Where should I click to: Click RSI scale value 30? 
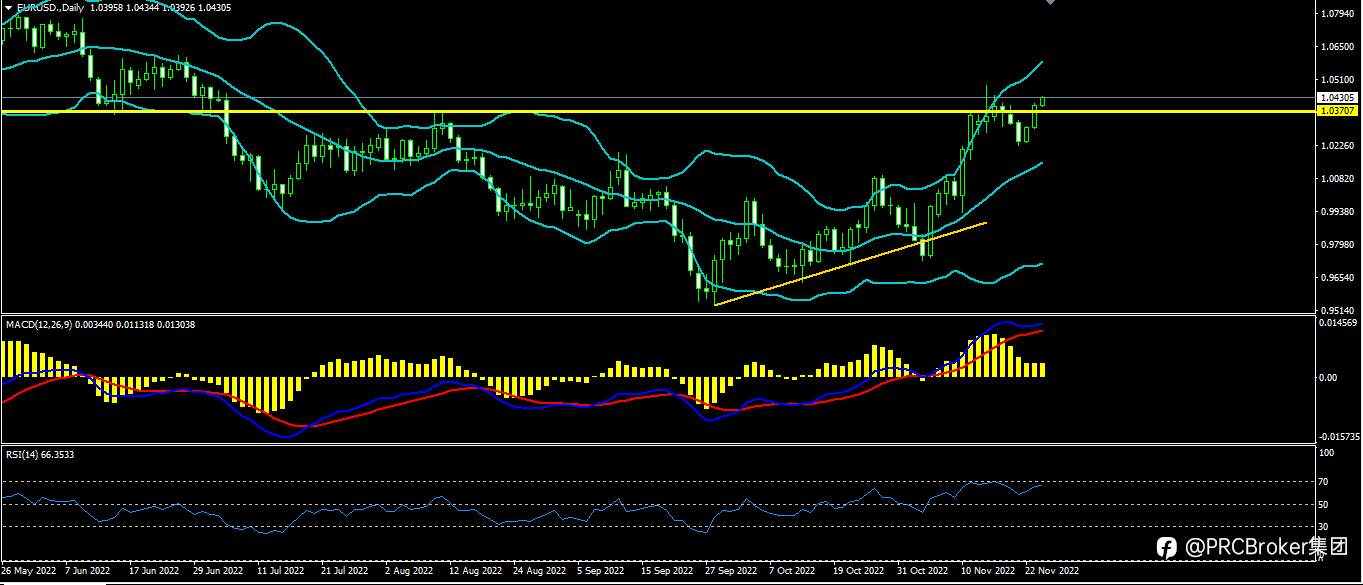tap(1323, 526)
